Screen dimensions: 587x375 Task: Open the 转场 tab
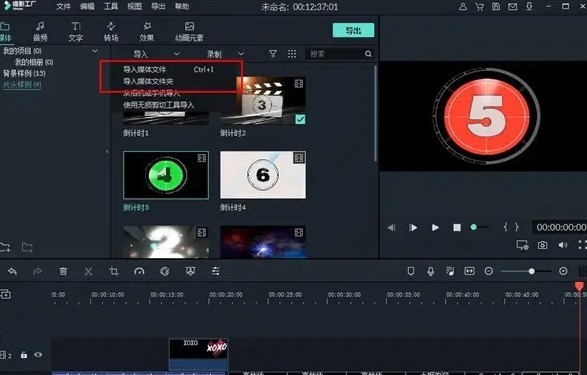pos(111,31)
